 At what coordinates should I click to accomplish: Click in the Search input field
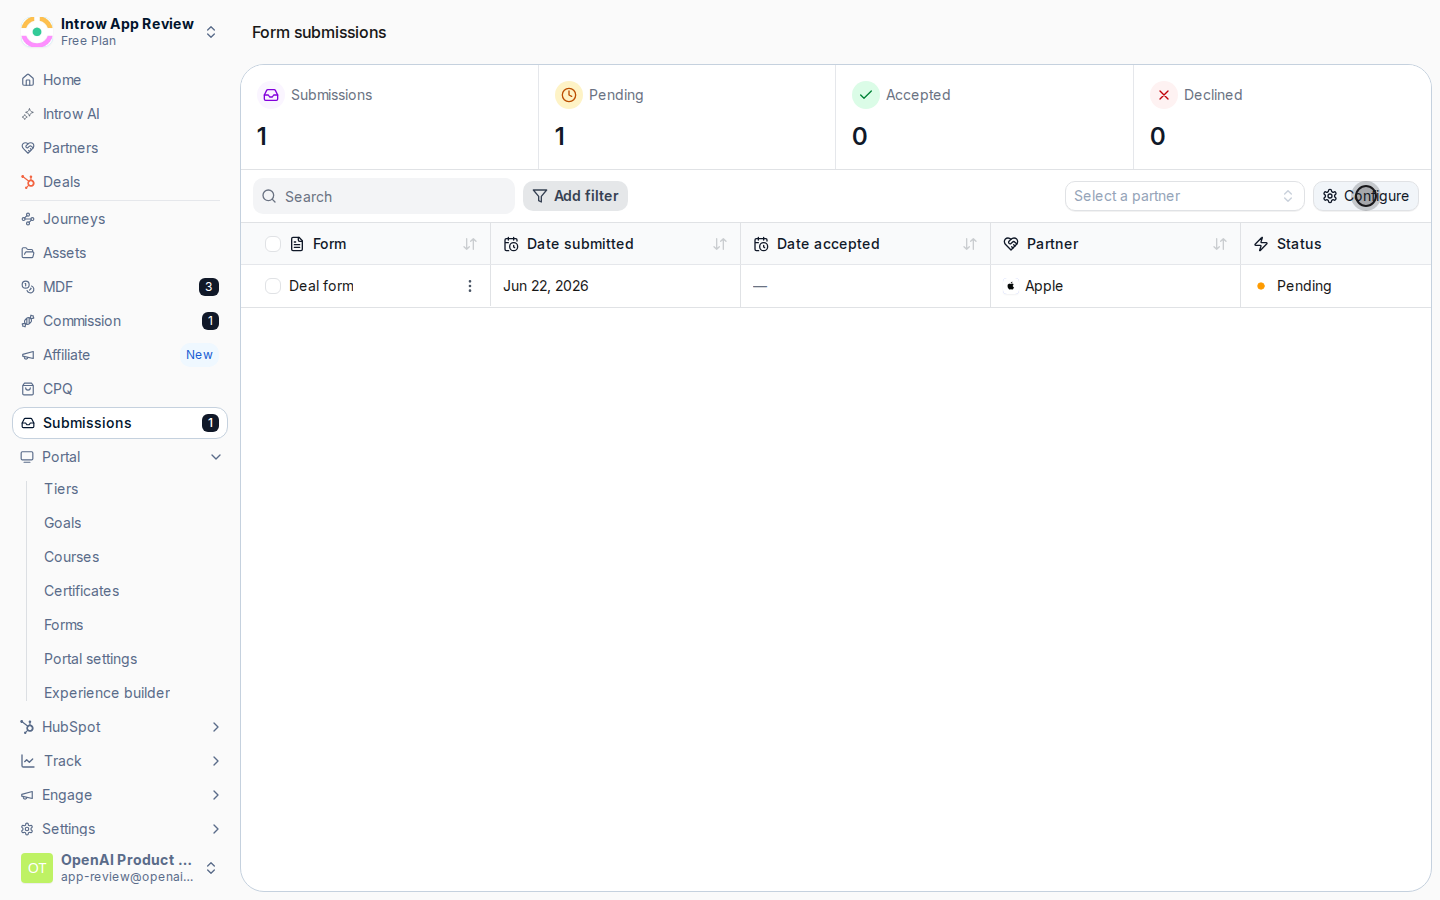[384, 196]
